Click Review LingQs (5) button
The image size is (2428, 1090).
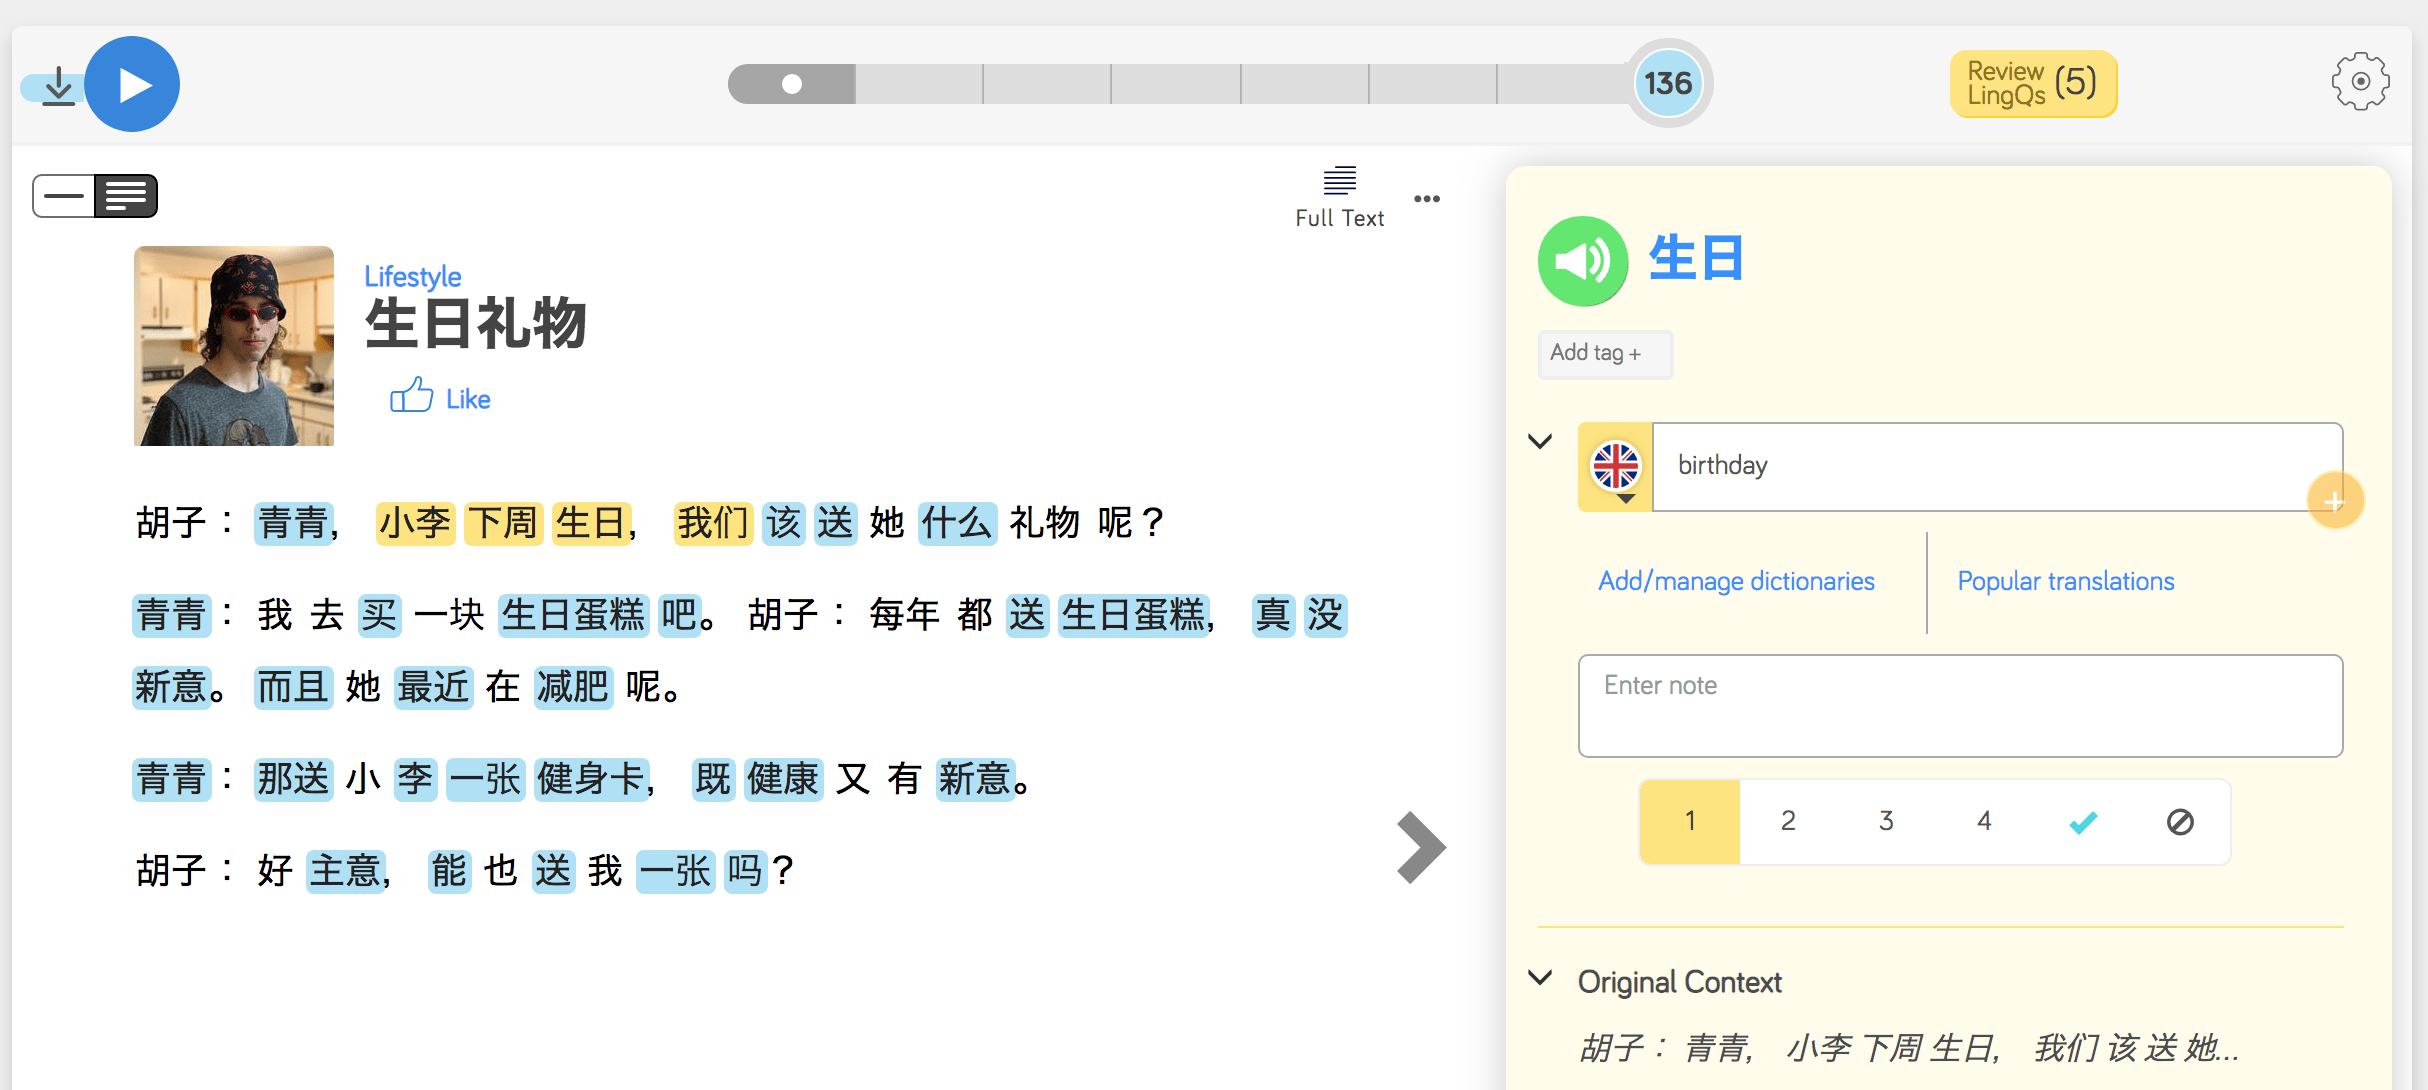[2032, 84]
